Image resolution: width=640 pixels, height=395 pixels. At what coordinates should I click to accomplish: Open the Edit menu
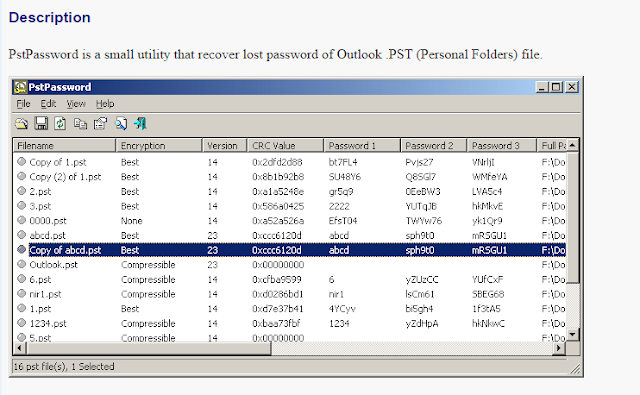[48, 104]
